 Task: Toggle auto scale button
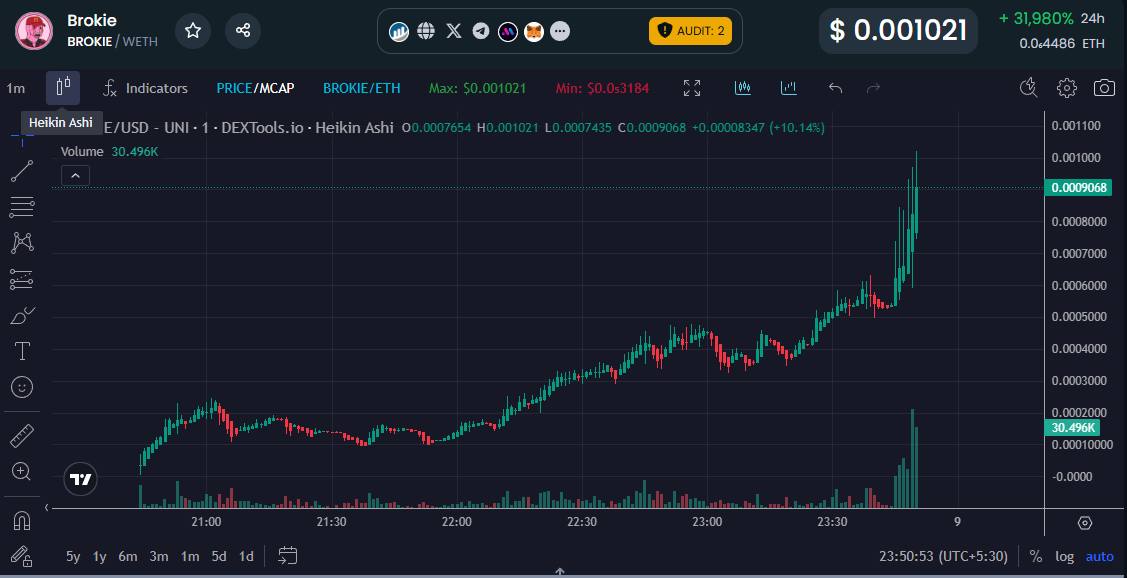(1100, 556)
